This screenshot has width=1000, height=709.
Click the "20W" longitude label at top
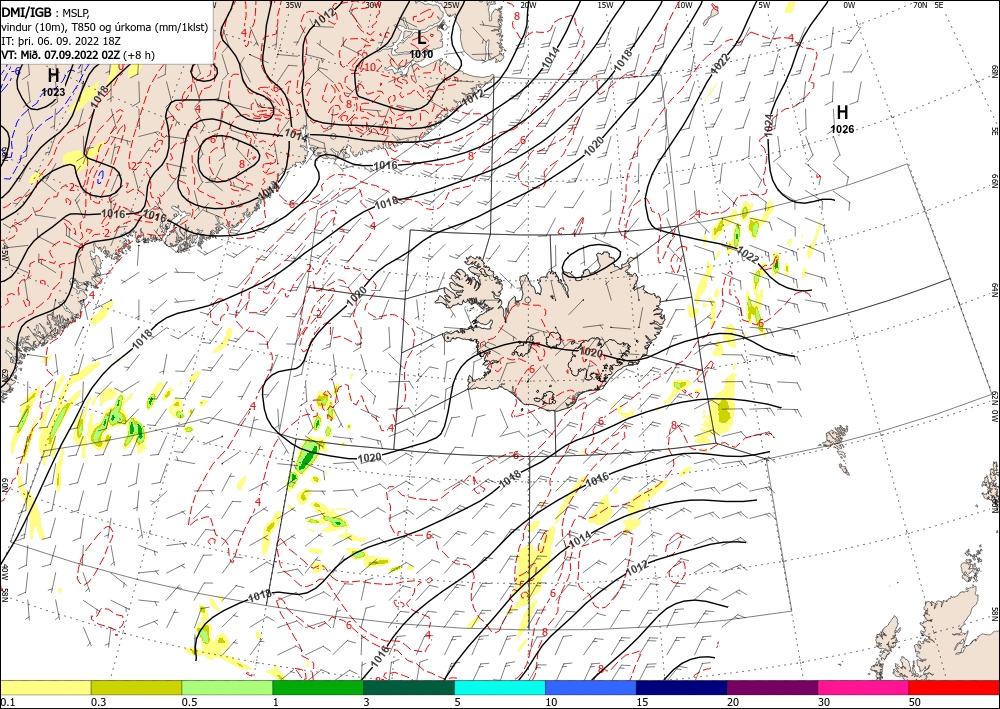pos(528,5)
